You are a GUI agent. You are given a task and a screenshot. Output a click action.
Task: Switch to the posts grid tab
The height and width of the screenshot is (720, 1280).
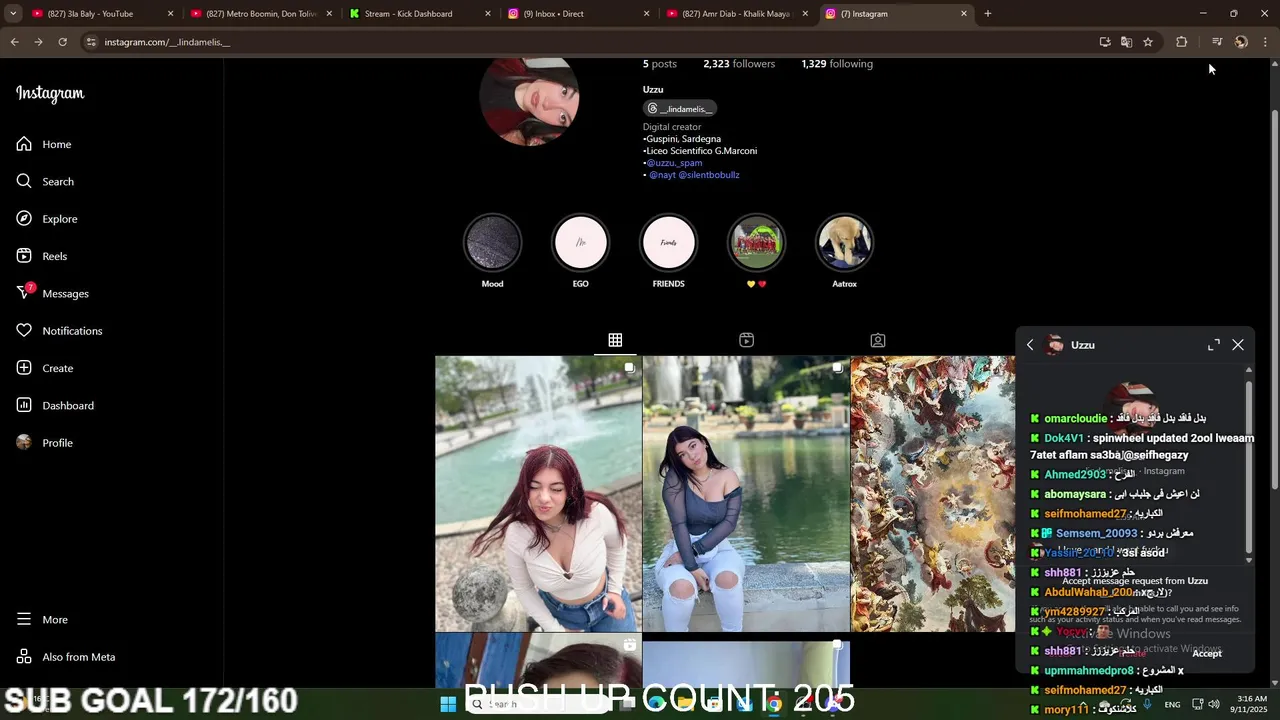(615, 340)
